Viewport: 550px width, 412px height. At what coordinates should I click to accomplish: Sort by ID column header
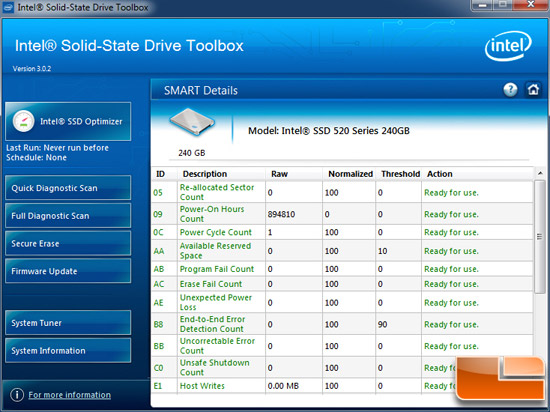coord(160,174)
